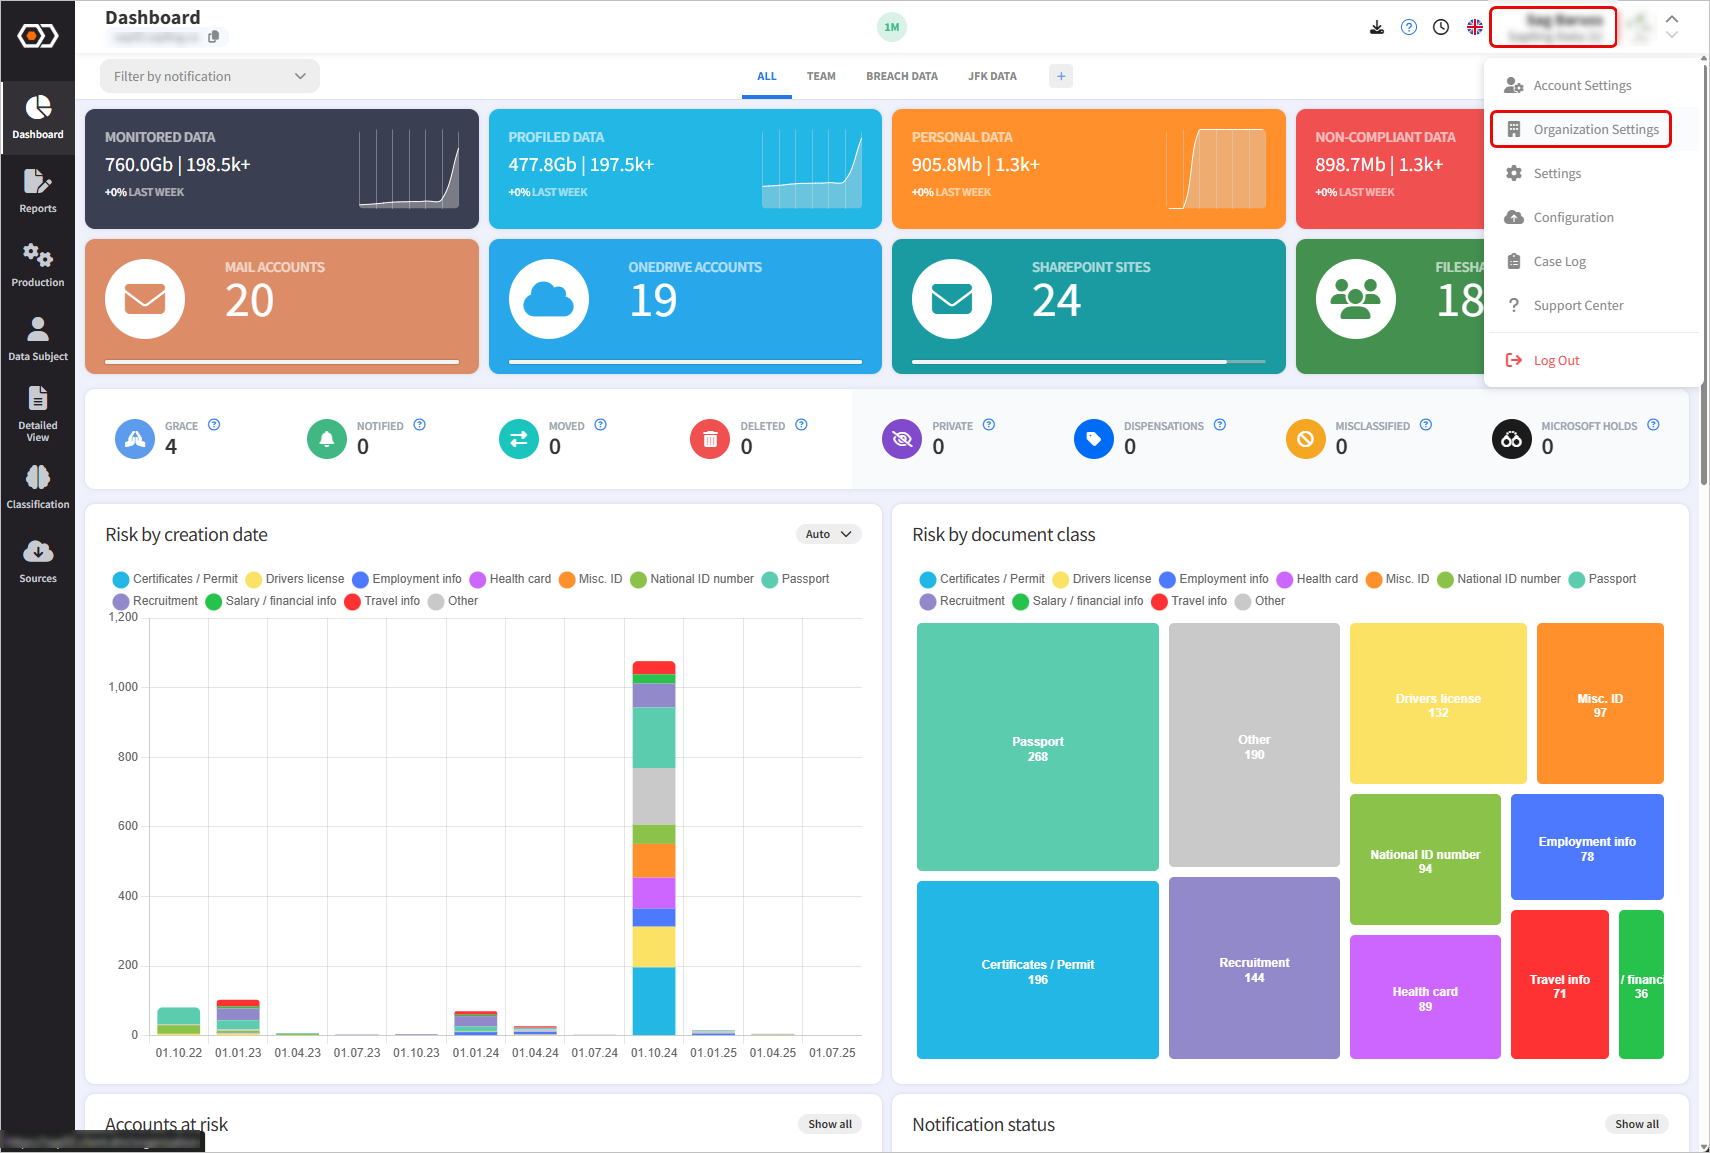Click Log Out in the account menu
This screenshot has width=1710, height=1153.
(x=1555, y=359)
